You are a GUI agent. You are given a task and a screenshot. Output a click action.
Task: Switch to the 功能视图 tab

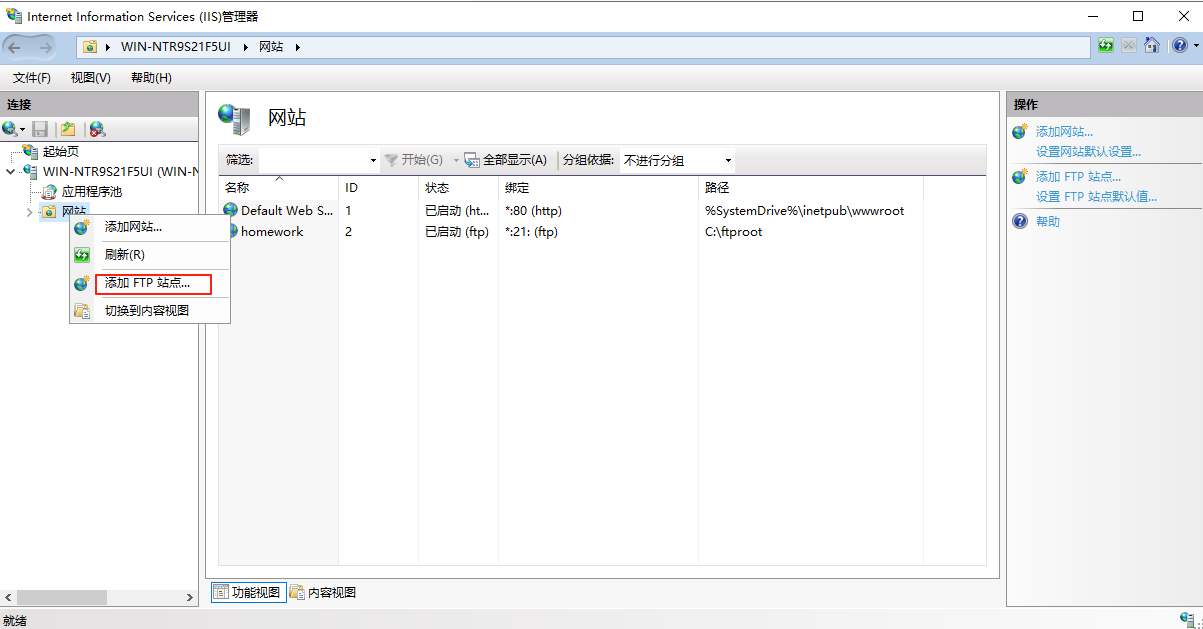click(x=249, y=592)
